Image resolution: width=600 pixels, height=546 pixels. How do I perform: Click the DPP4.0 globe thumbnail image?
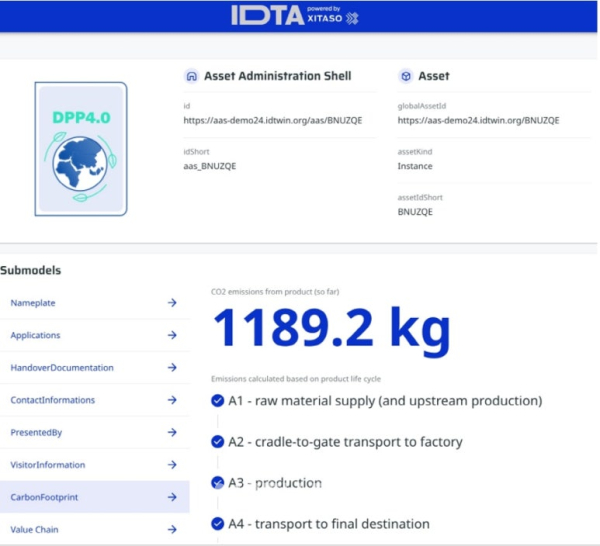tap(81, 150)
